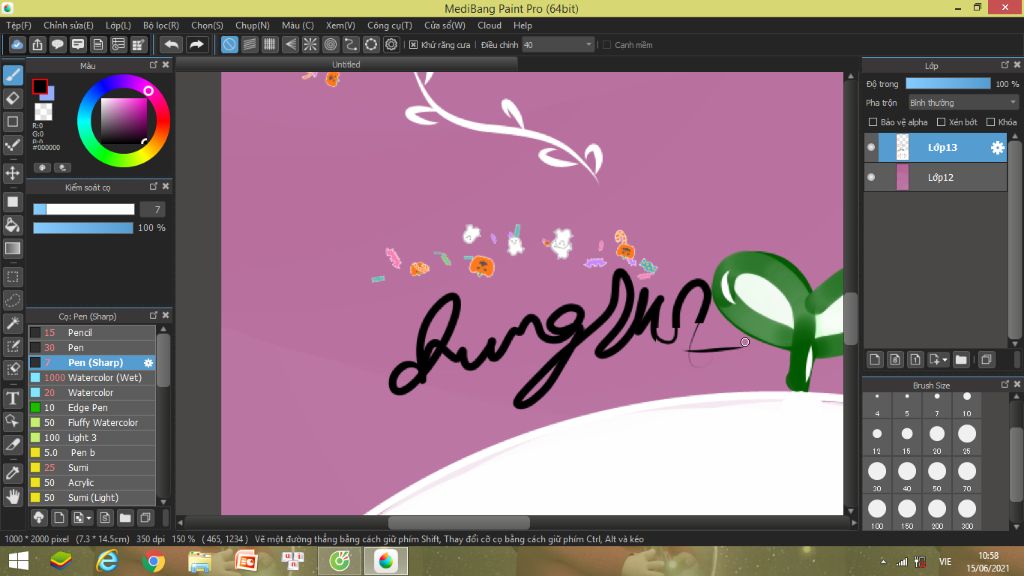Open Google Chrome from taskbar

(153, 561)
